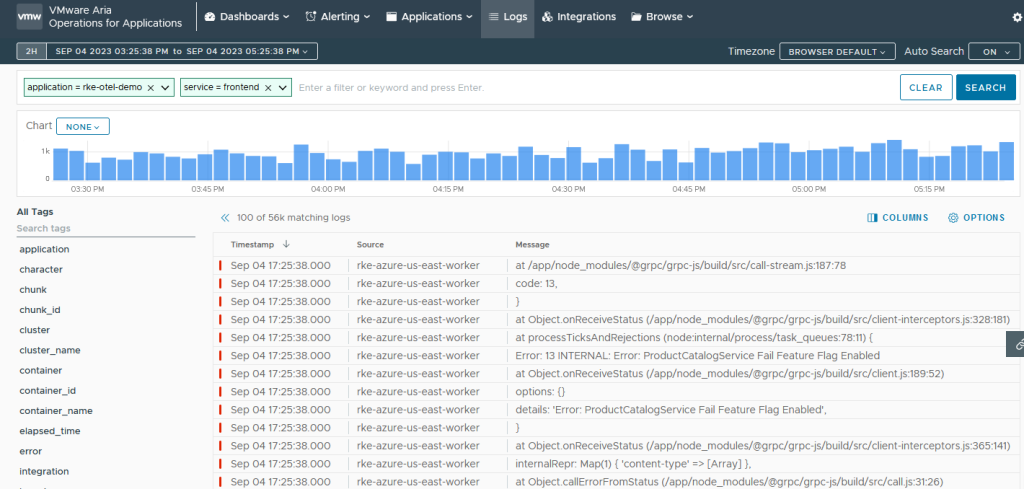
Task: Remove the application = rke-otel-demo filter
Action: click(x=150, y=88)
